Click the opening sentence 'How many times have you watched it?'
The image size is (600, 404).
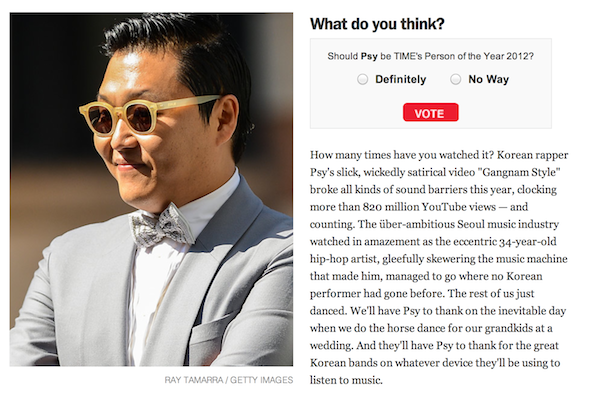402,155
